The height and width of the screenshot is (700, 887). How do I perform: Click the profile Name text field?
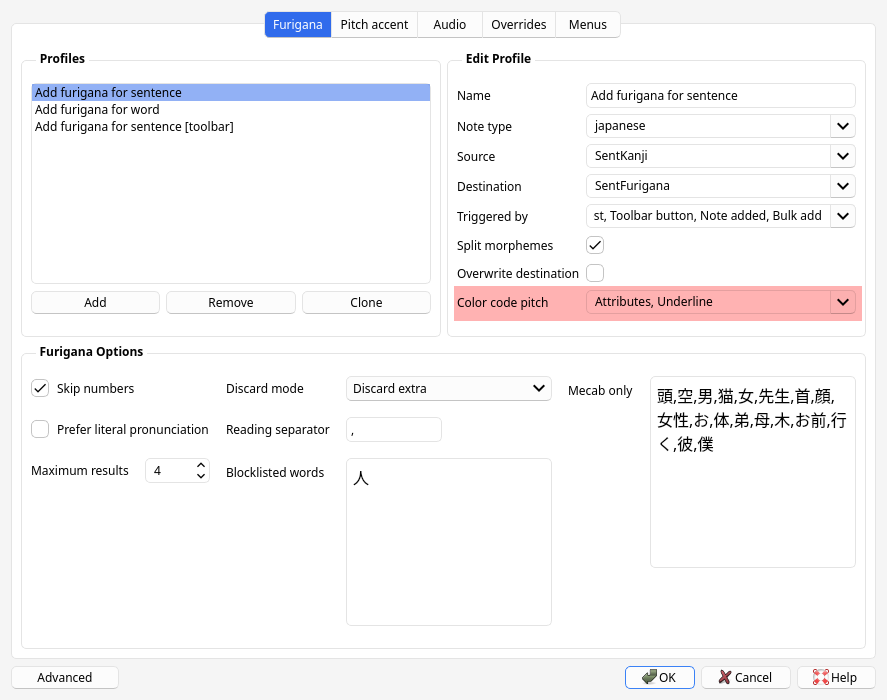720,96
